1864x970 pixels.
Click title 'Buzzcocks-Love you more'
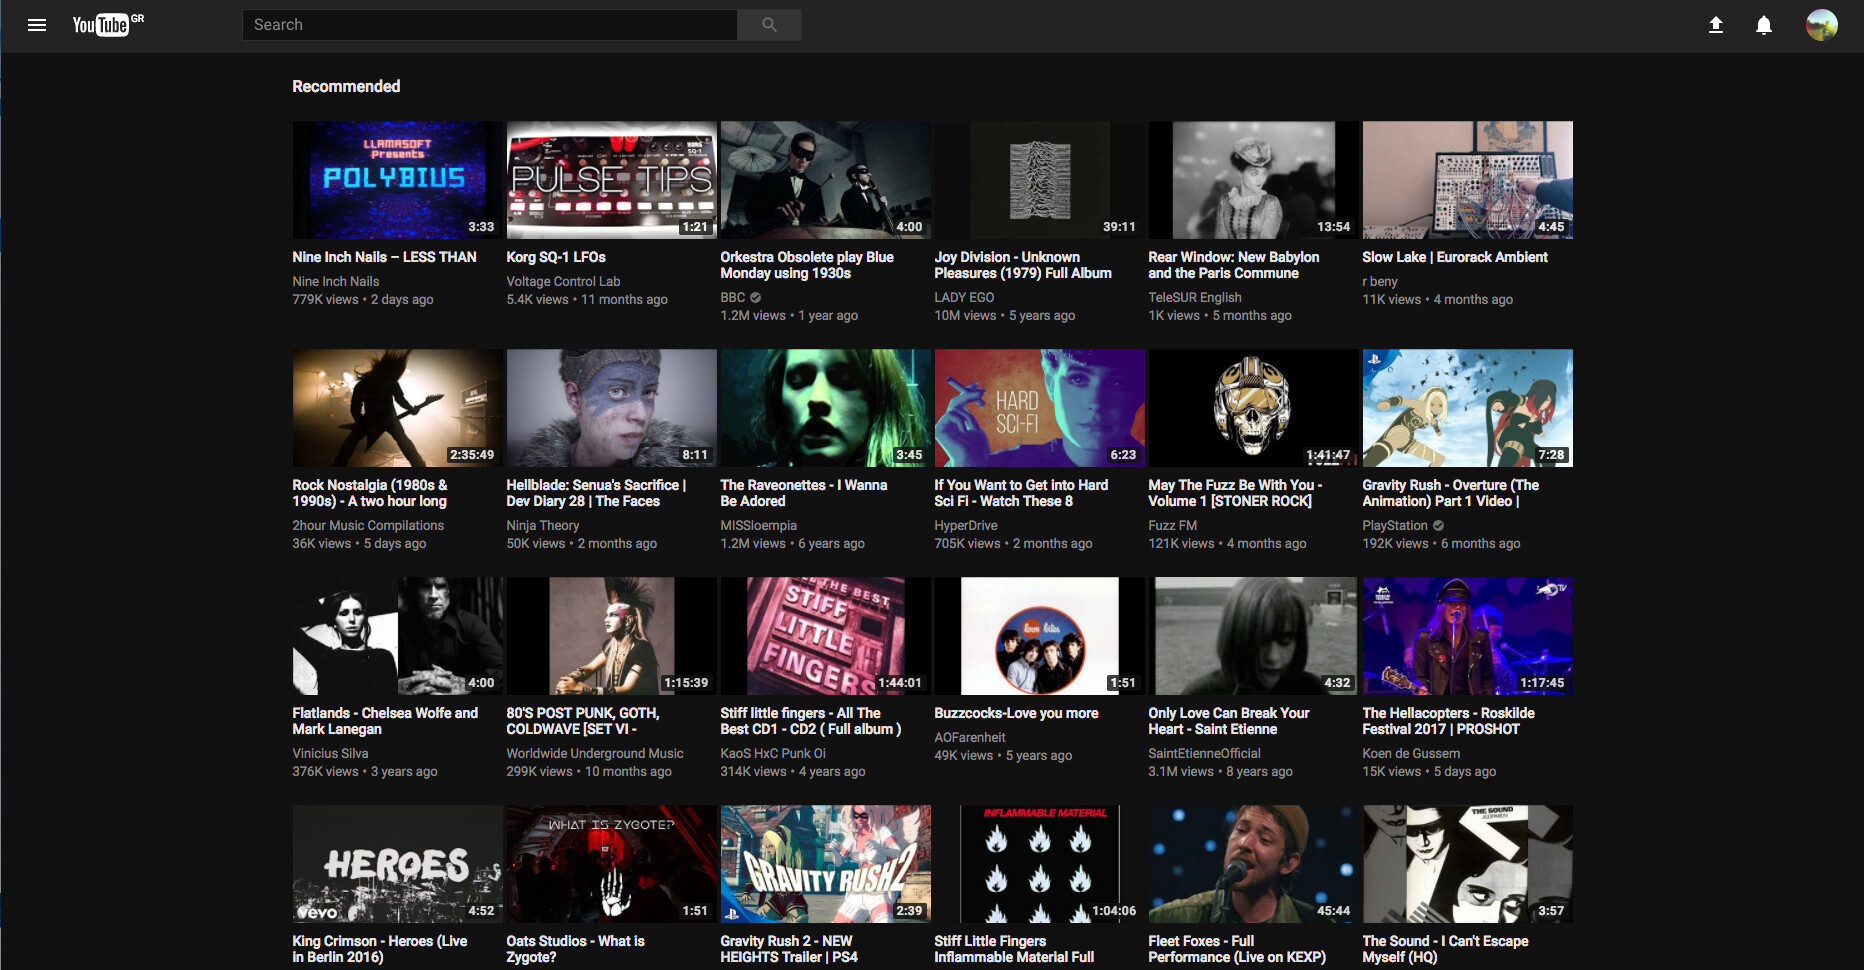click(1016, 713)
